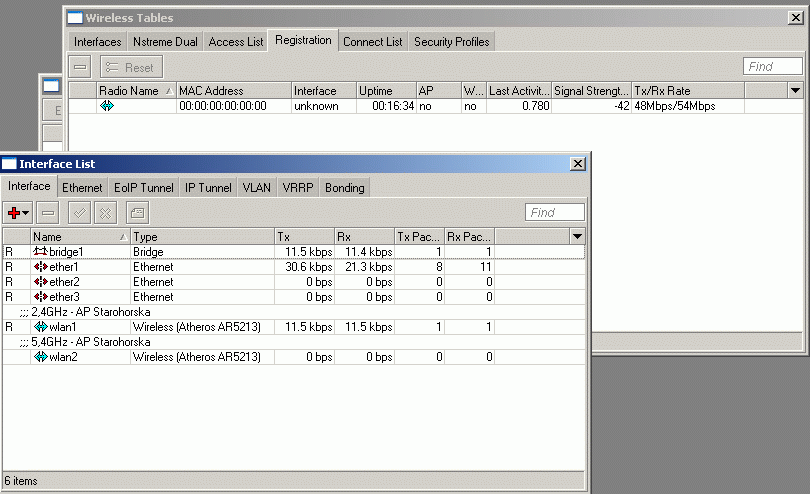The width and height of the screenshot is (810, 494).
Task: Sort by the Radio Name column header
Action: tap(136, 90)
